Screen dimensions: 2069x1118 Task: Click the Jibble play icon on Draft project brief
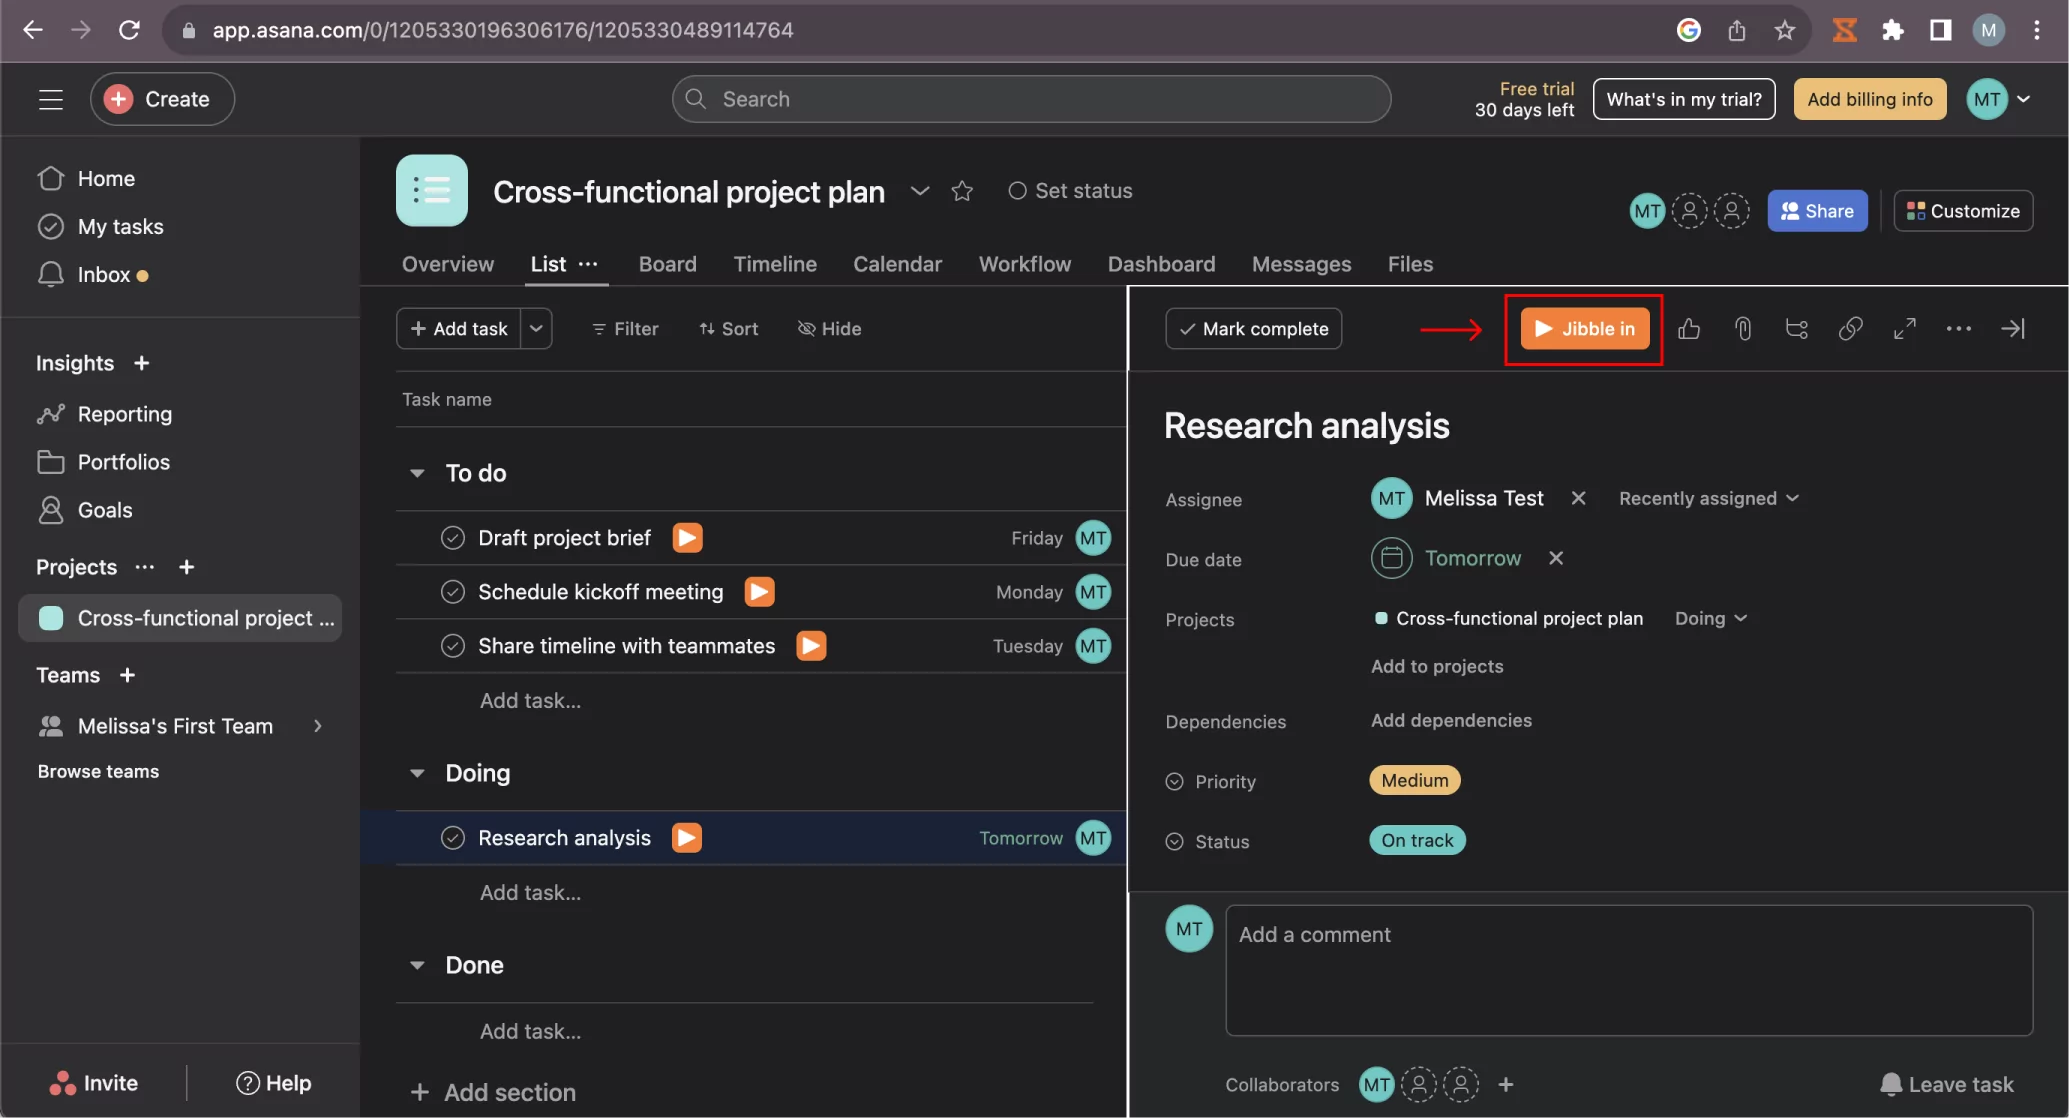[x=687, y=538]
